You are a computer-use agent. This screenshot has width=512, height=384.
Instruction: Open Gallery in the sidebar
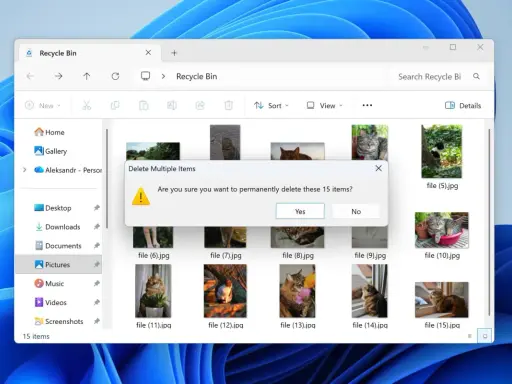pos(51,151)
